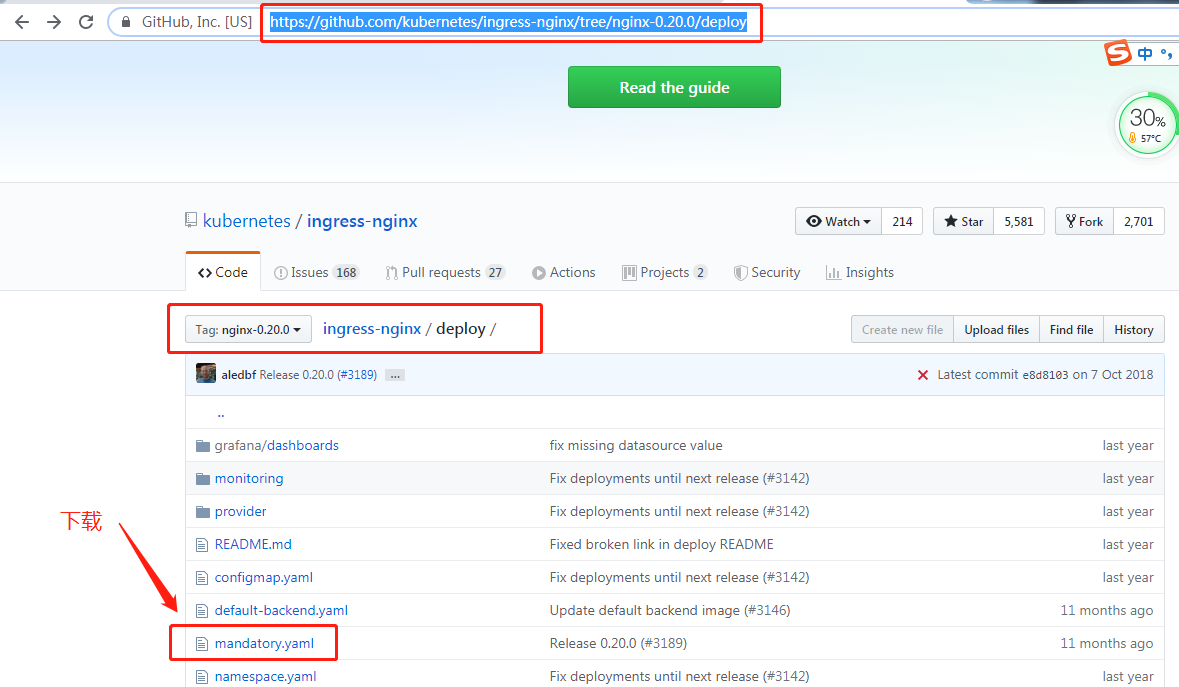Click the README.md file icon
This screenshot has height=687, width=1179.
[202, 545]
